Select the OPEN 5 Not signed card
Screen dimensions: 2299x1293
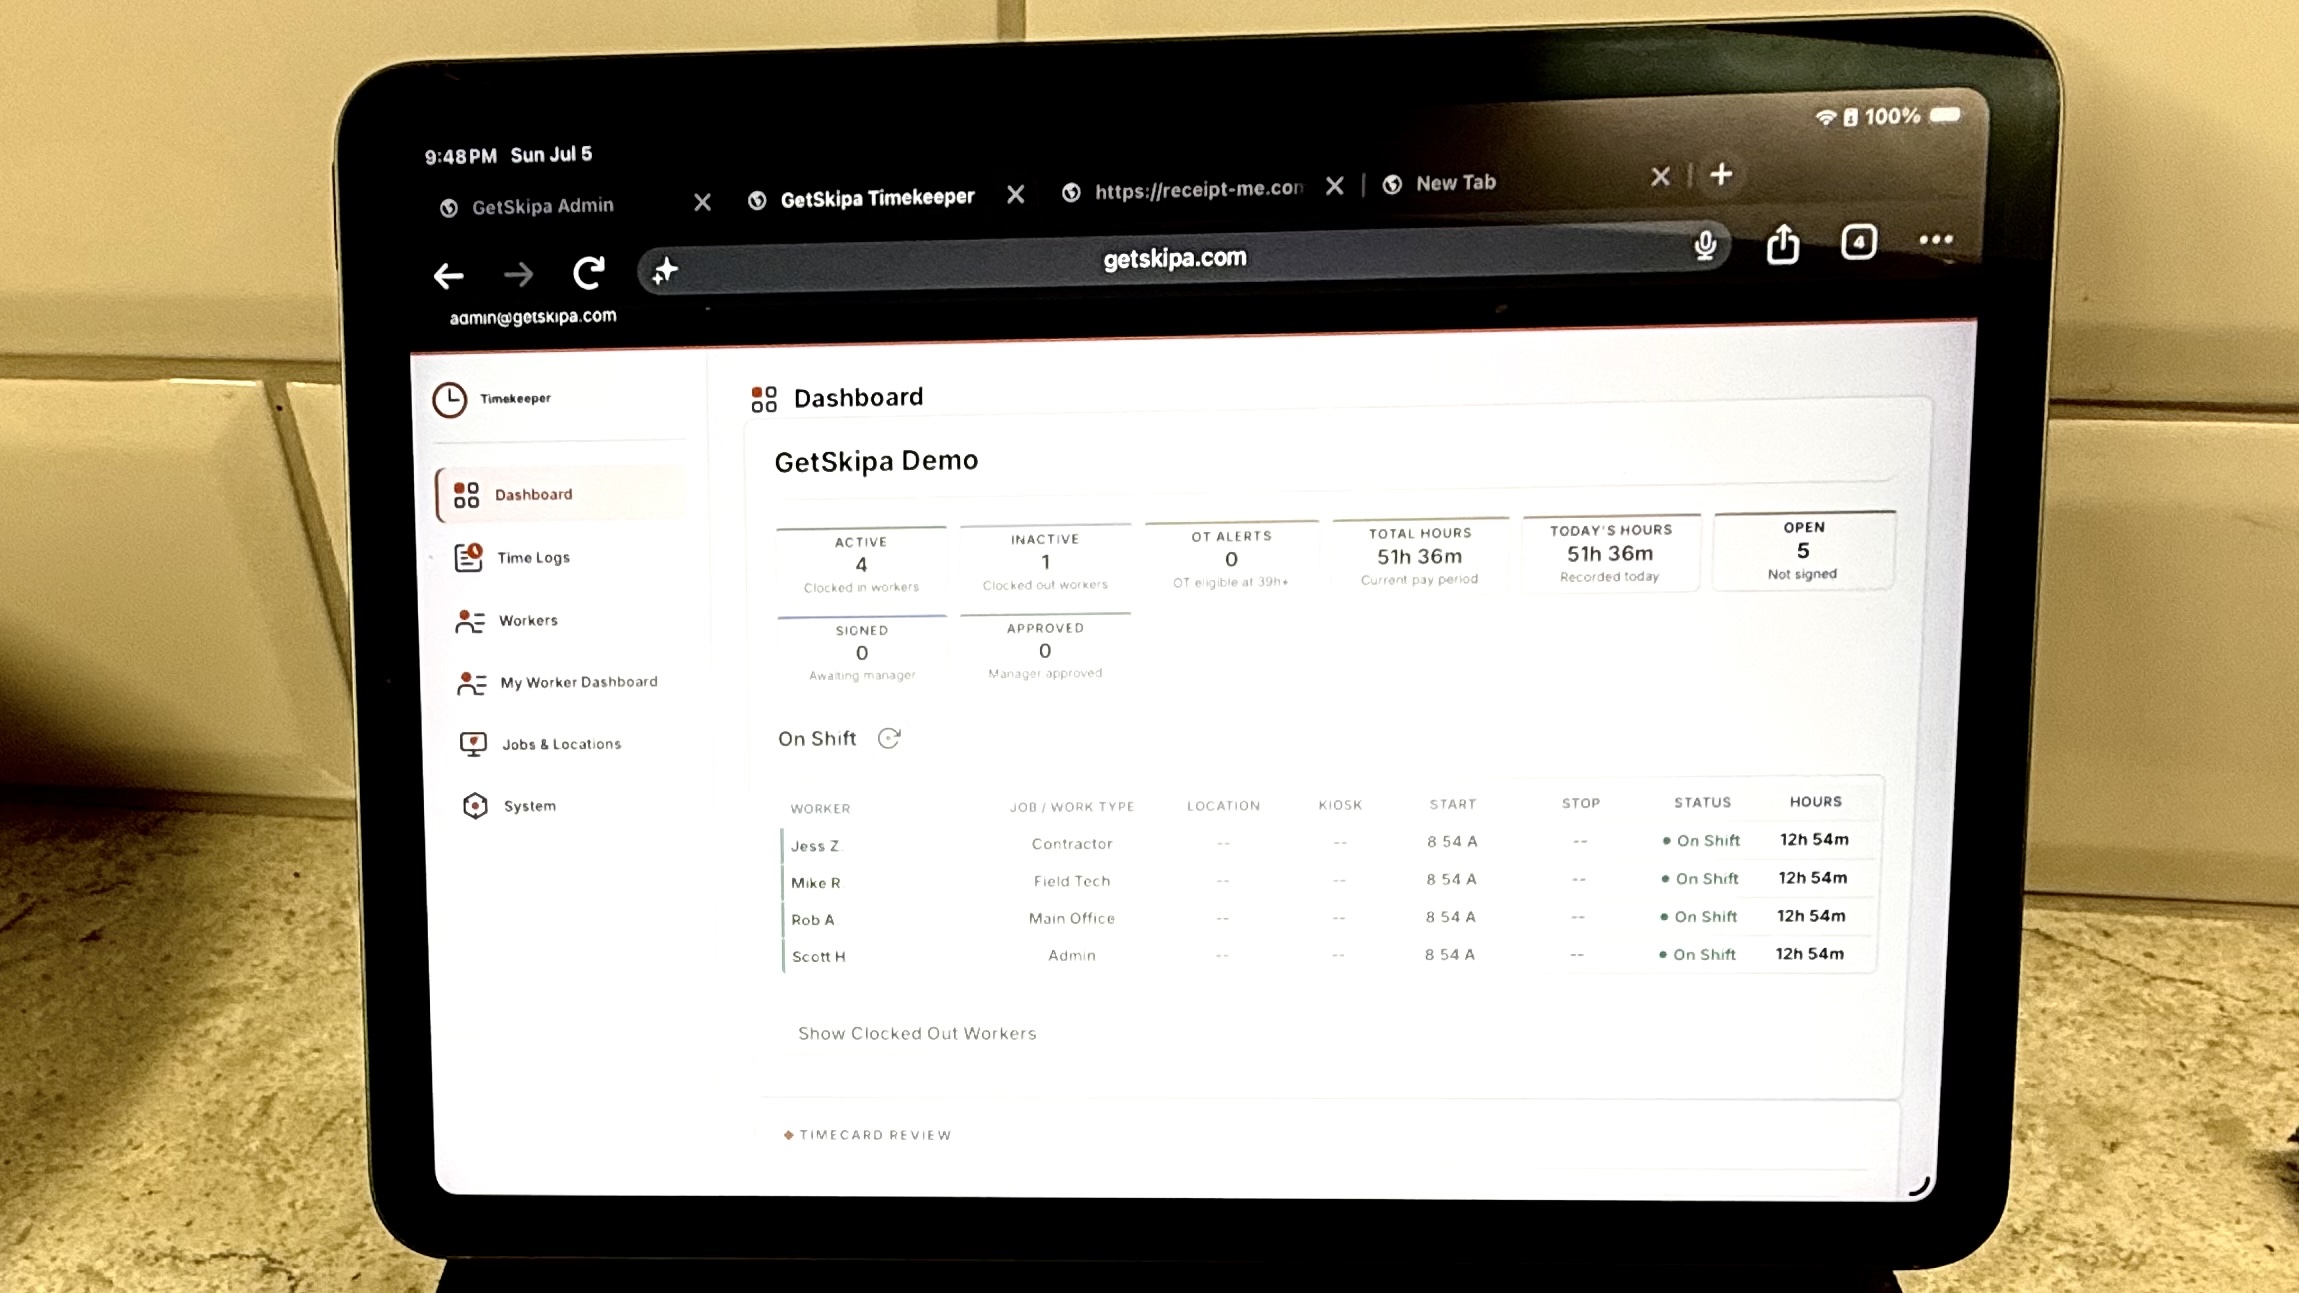click(1803, 550)
